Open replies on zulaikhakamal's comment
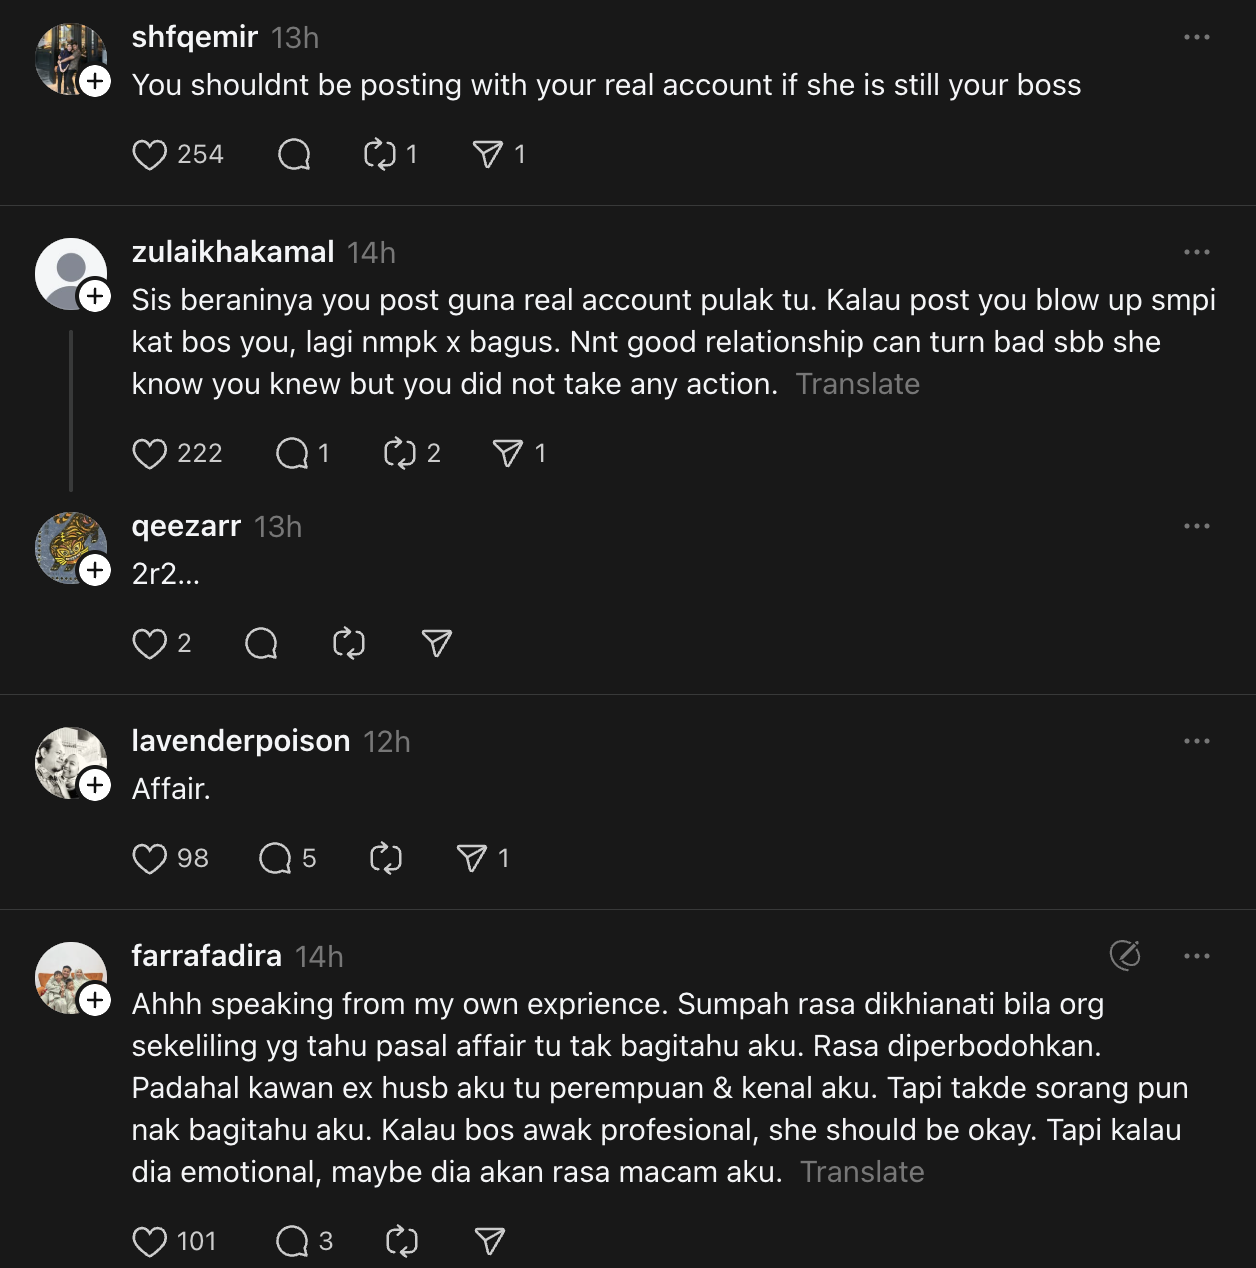1256x1268 pixels. (292, 454)
